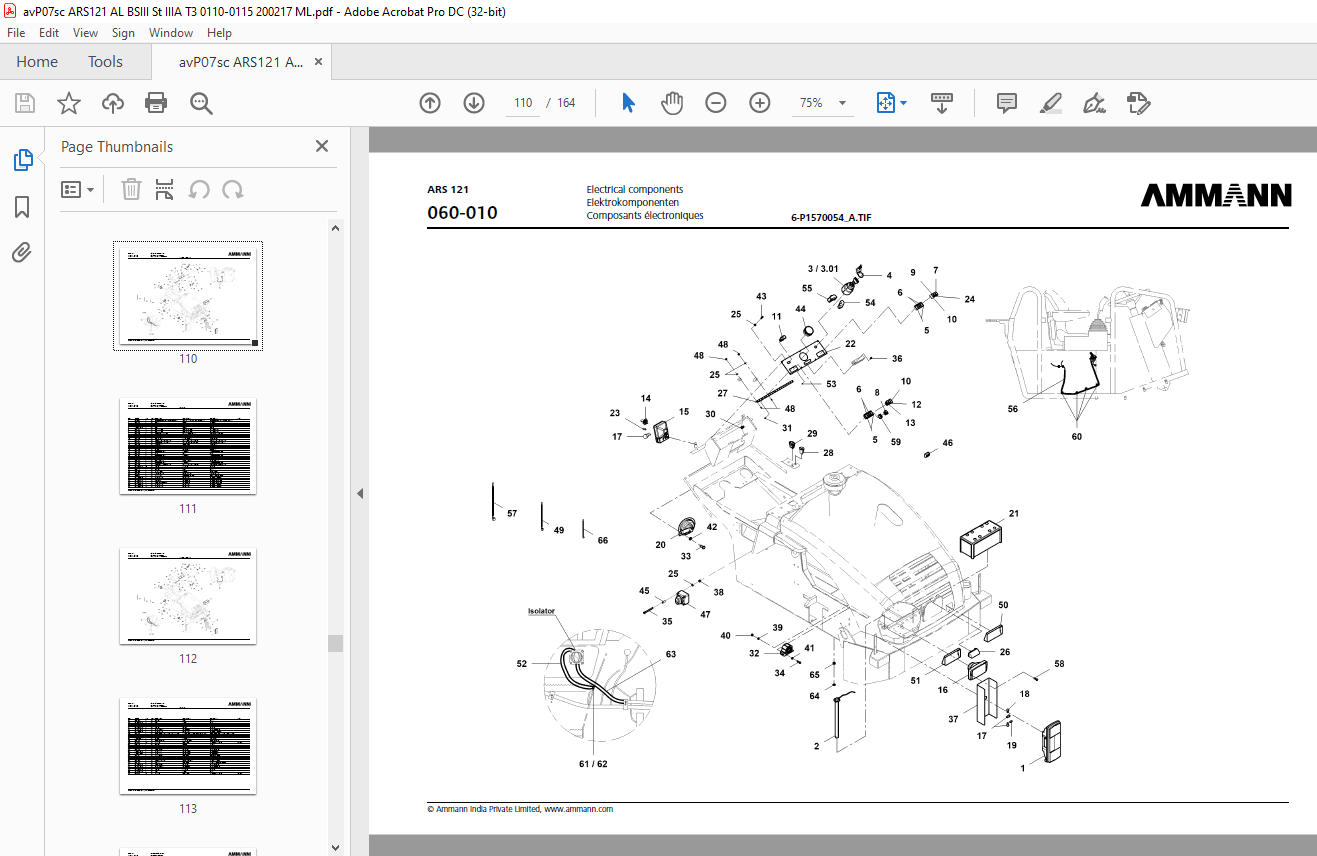Open the send-for-comments toolbar icon
The image size is (1317, 856).
tap(1138, 103)
